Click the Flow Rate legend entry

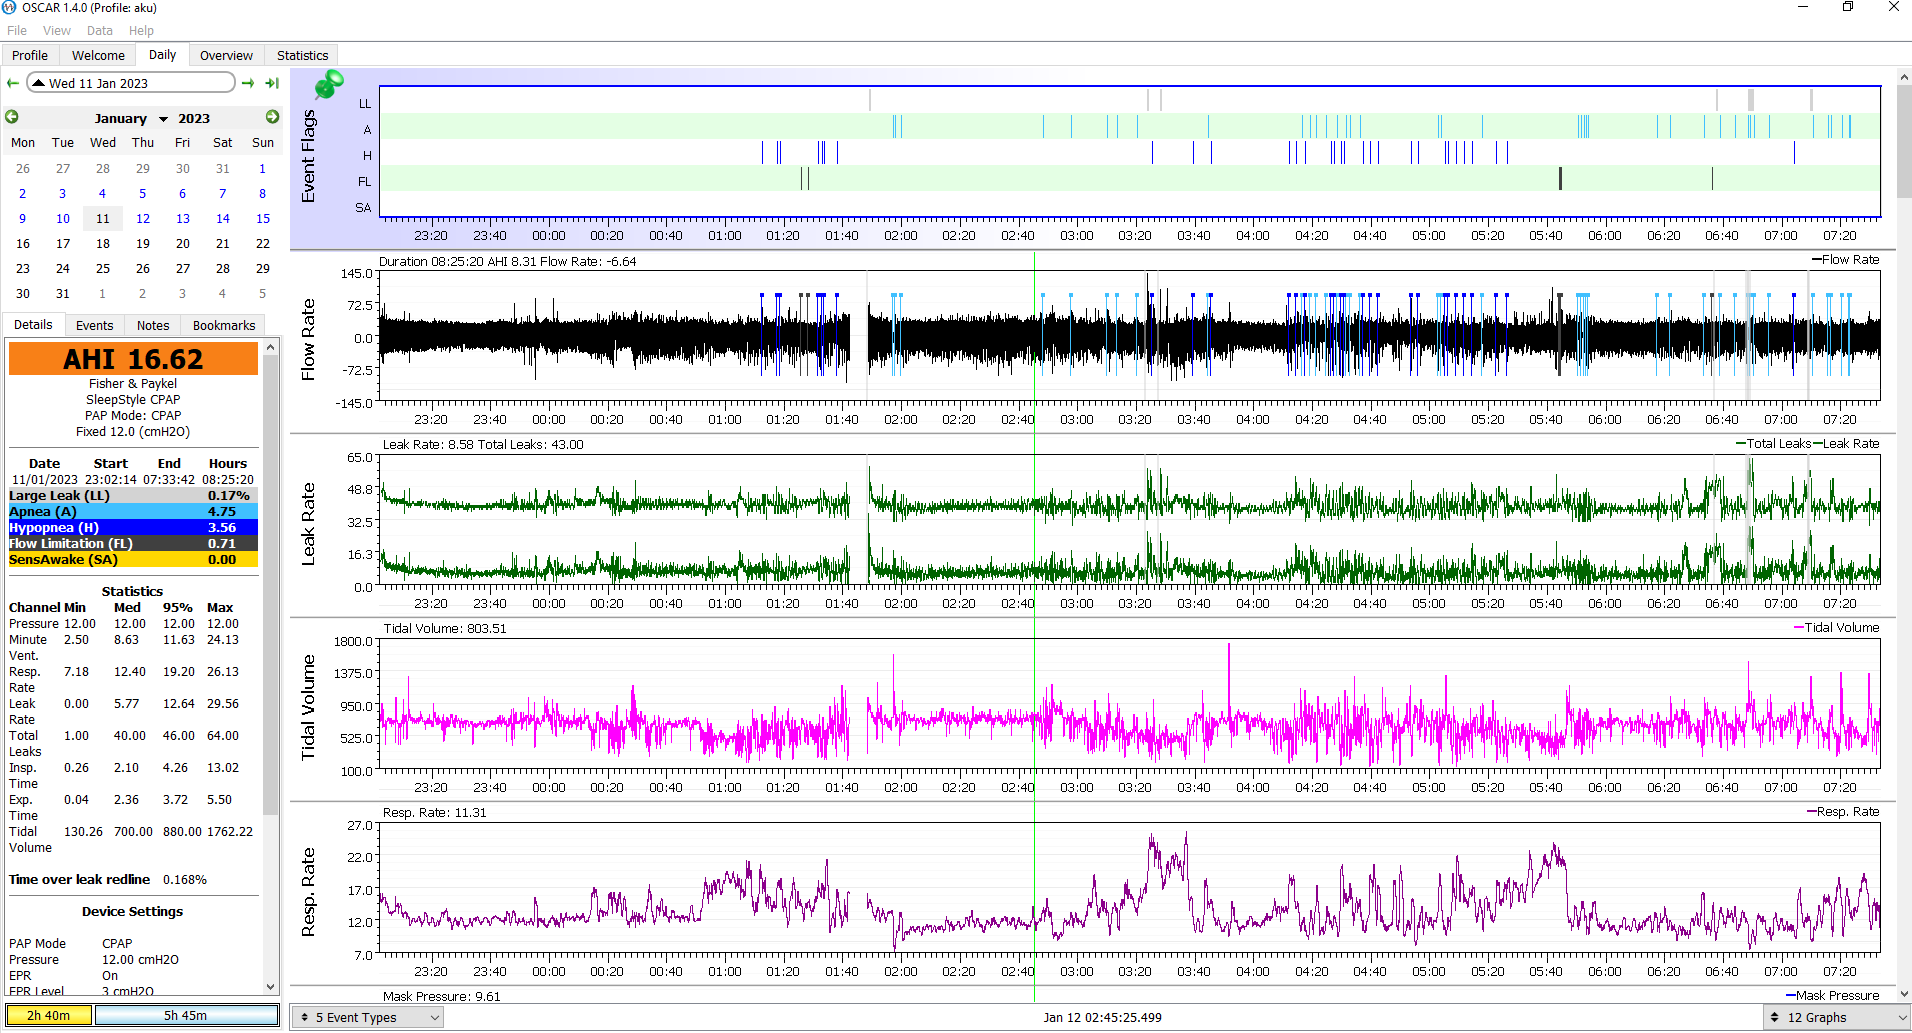(x=1846, y=259)
